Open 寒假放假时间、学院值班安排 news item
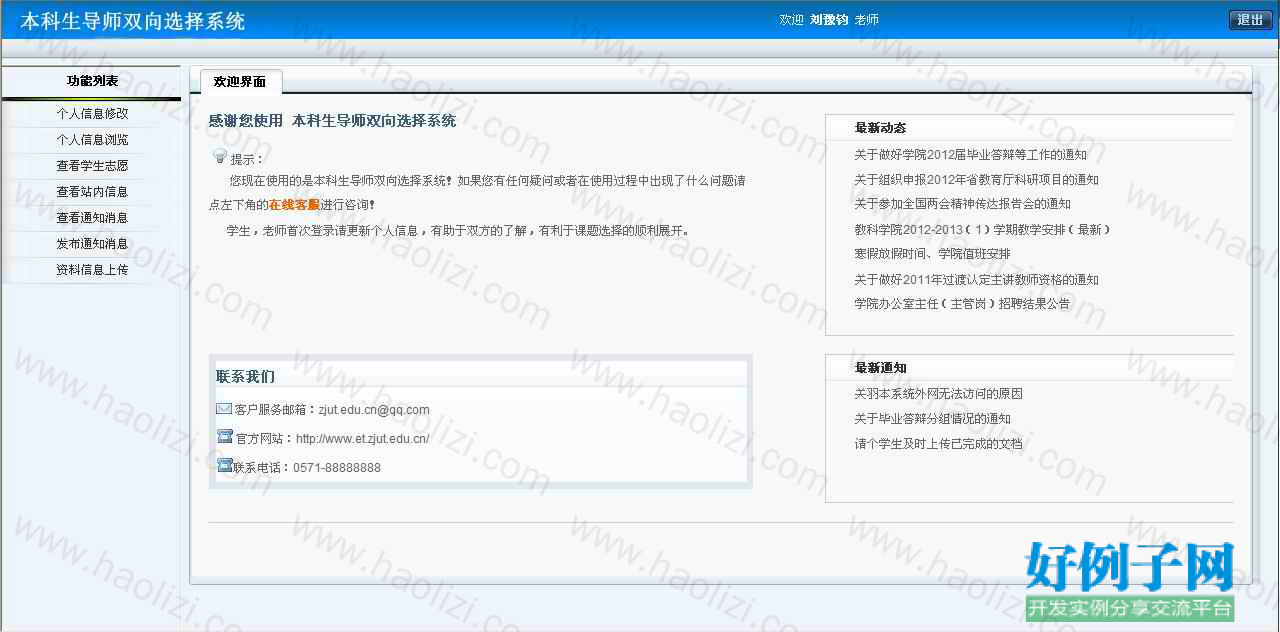 pos(932,254)
